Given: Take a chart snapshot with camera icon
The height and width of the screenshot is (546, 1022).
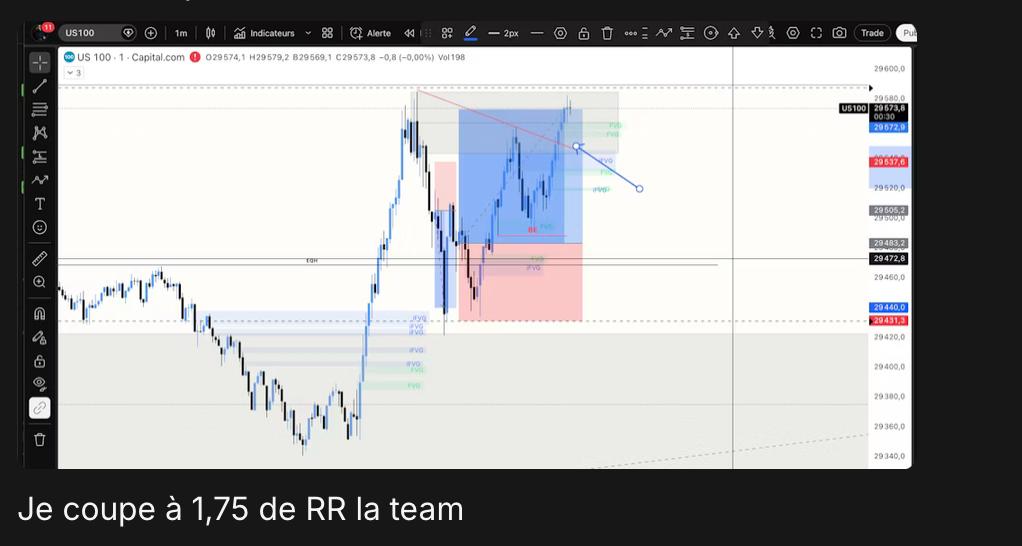Looking at the screenshot, I should coord(840,33).
